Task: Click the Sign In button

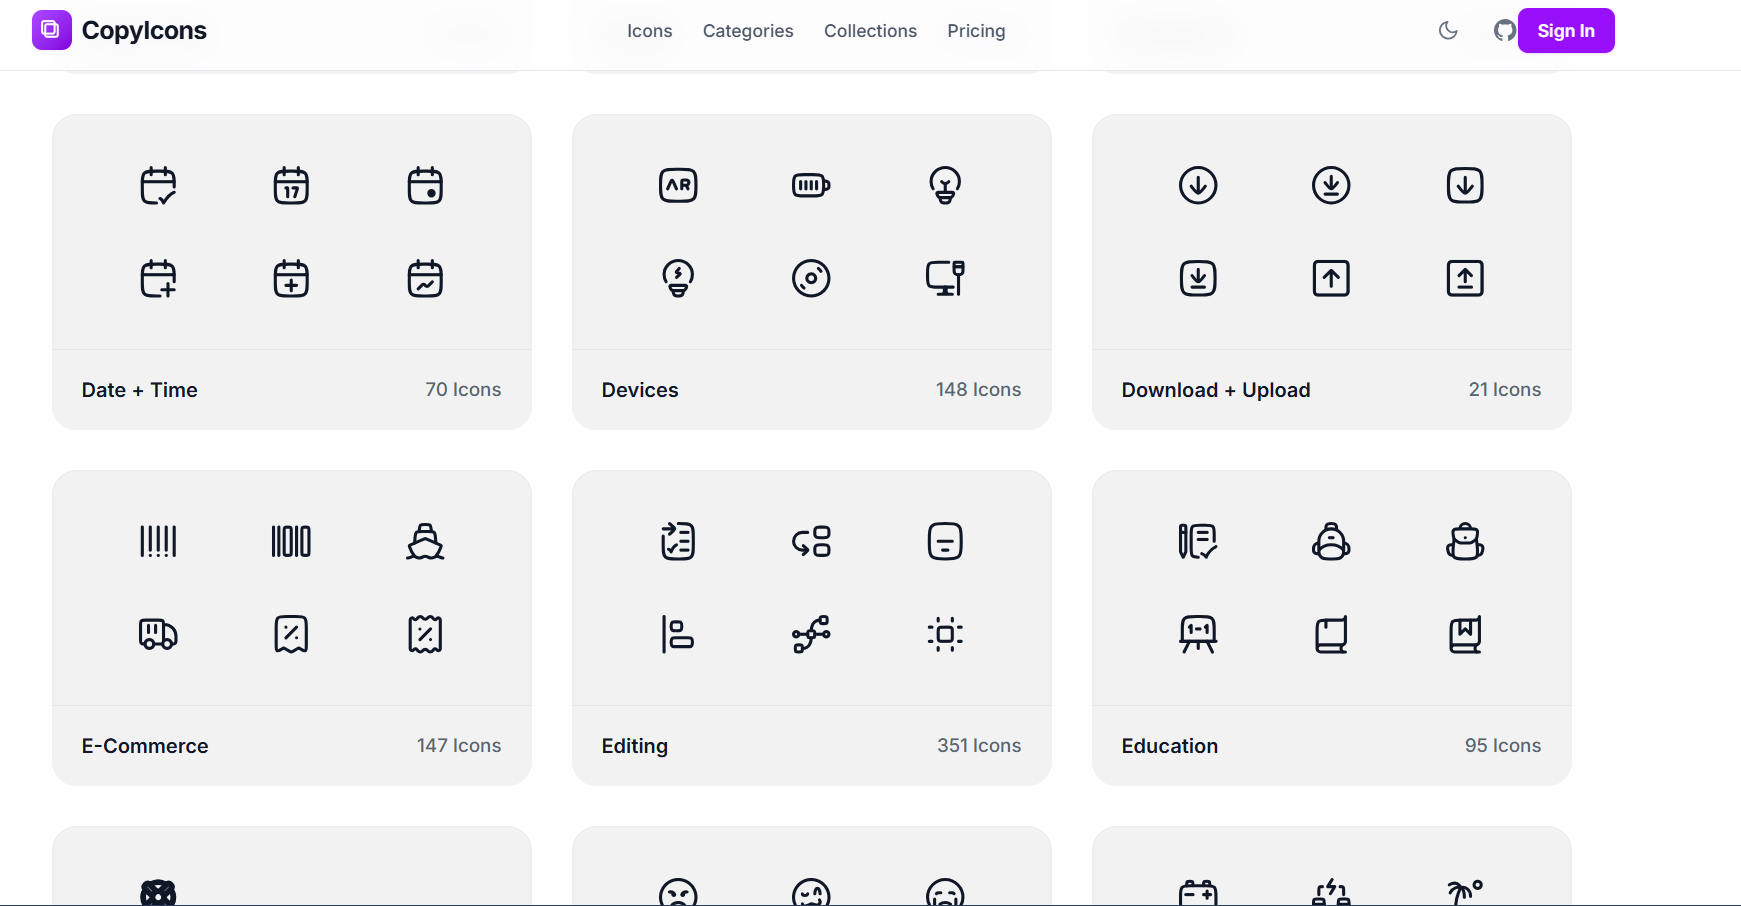Action: [1566, 31]
